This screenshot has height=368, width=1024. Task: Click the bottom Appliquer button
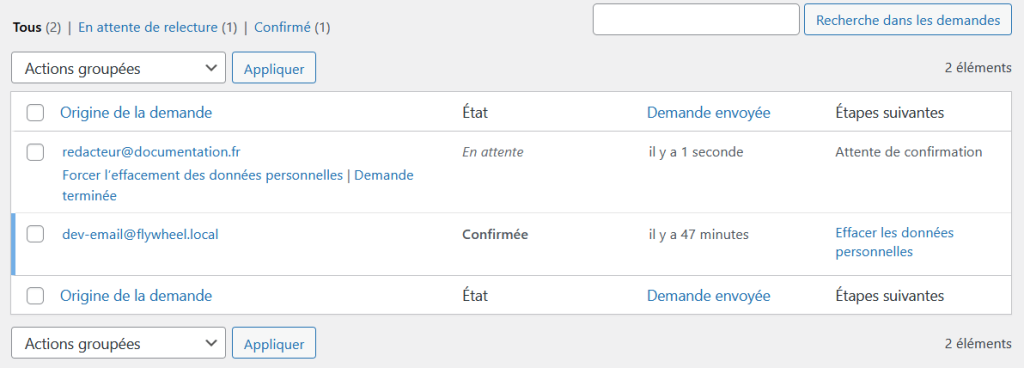(274, 344)
